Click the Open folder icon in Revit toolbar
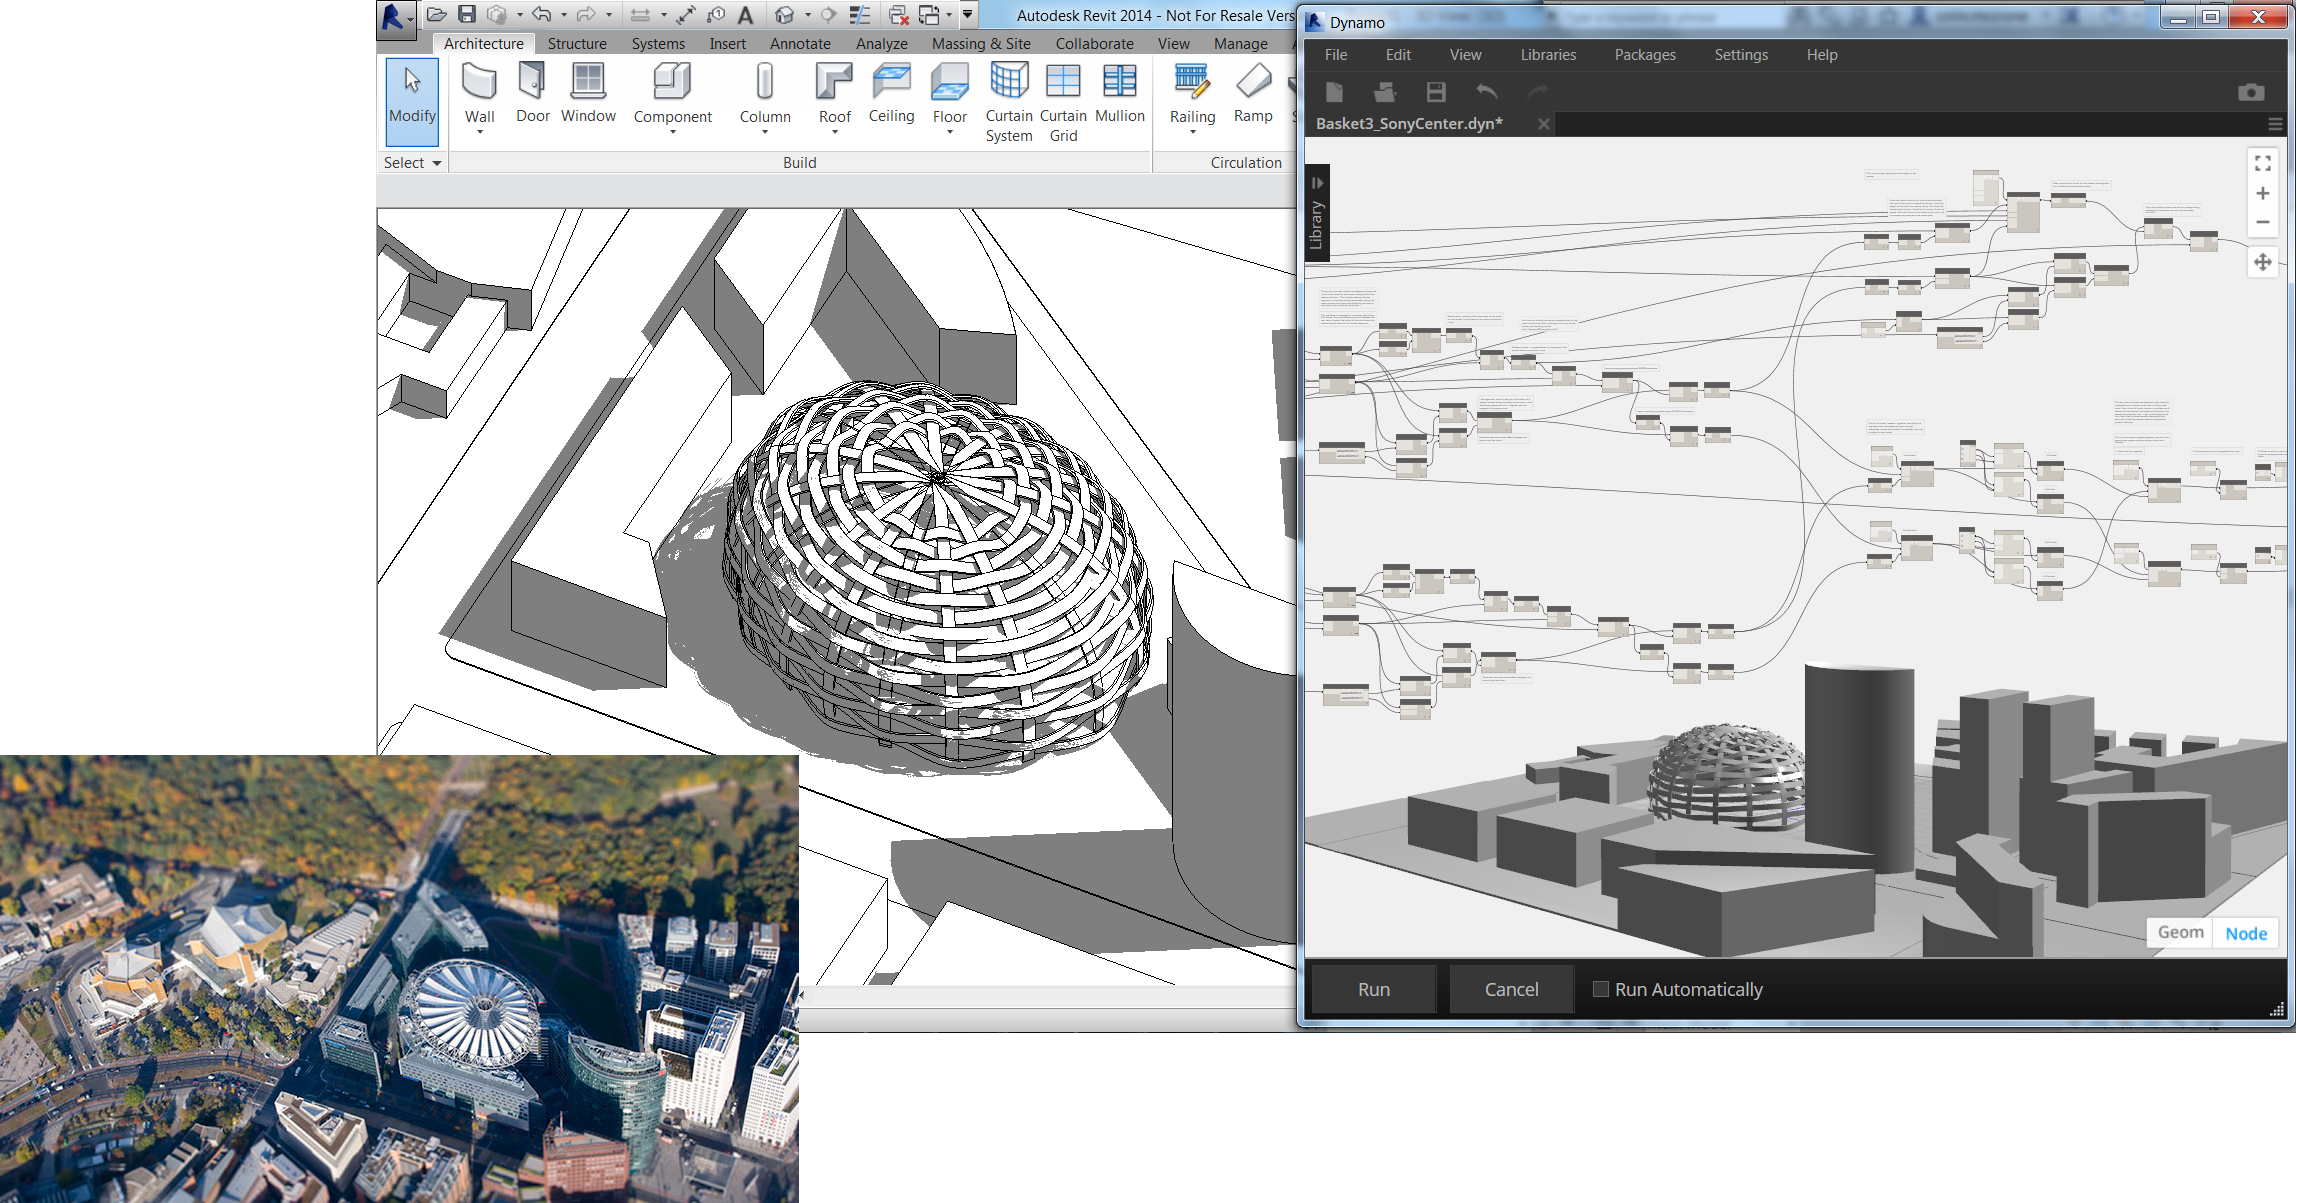Screen dimensions: 2297x1203 [x=436, y=14]
